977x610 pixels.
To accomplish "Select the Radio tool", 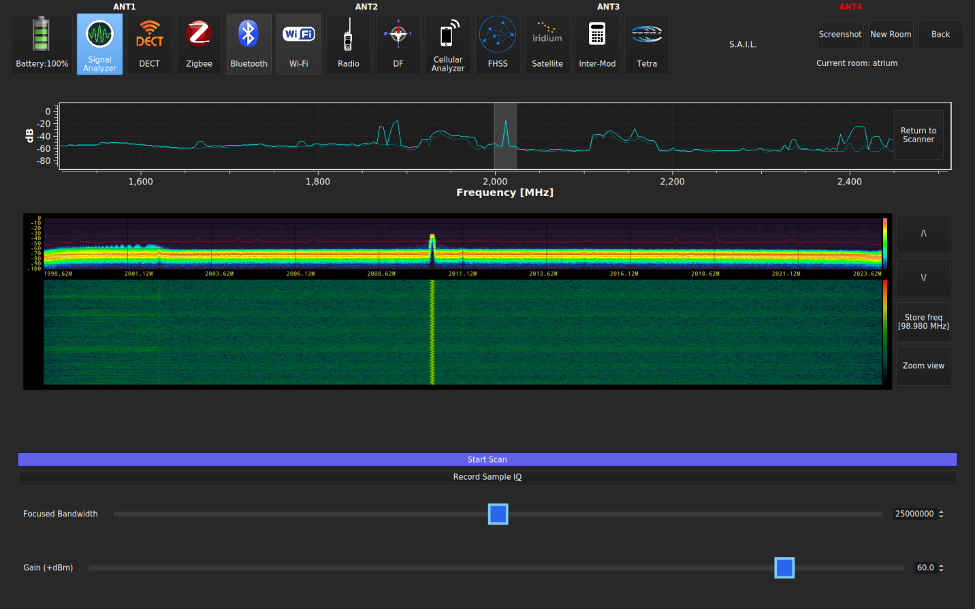I will [x=348, y=43].
